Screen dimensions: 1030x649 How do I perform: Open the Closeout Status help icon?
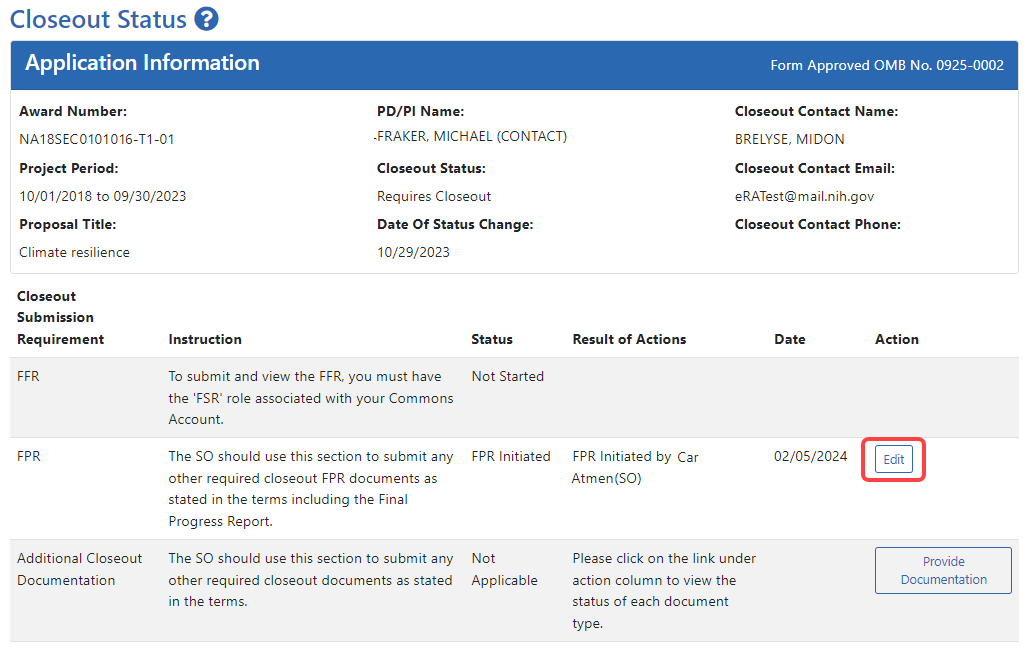[207, 19]
